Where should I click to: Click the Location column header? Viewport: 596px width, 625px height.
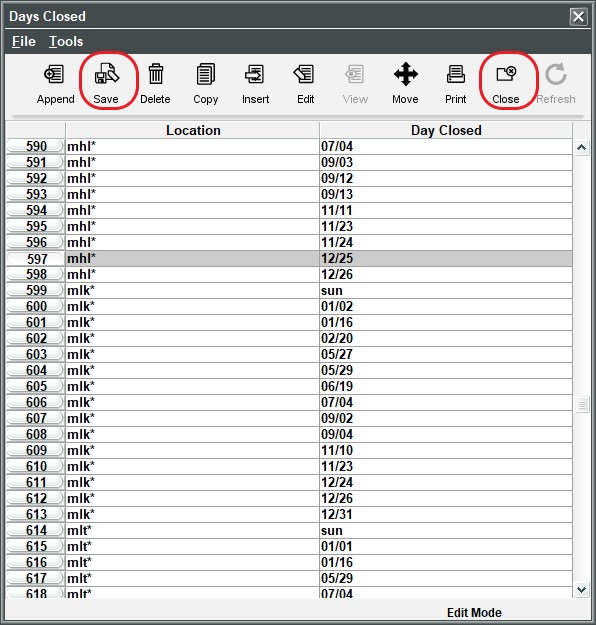point(193,130)
